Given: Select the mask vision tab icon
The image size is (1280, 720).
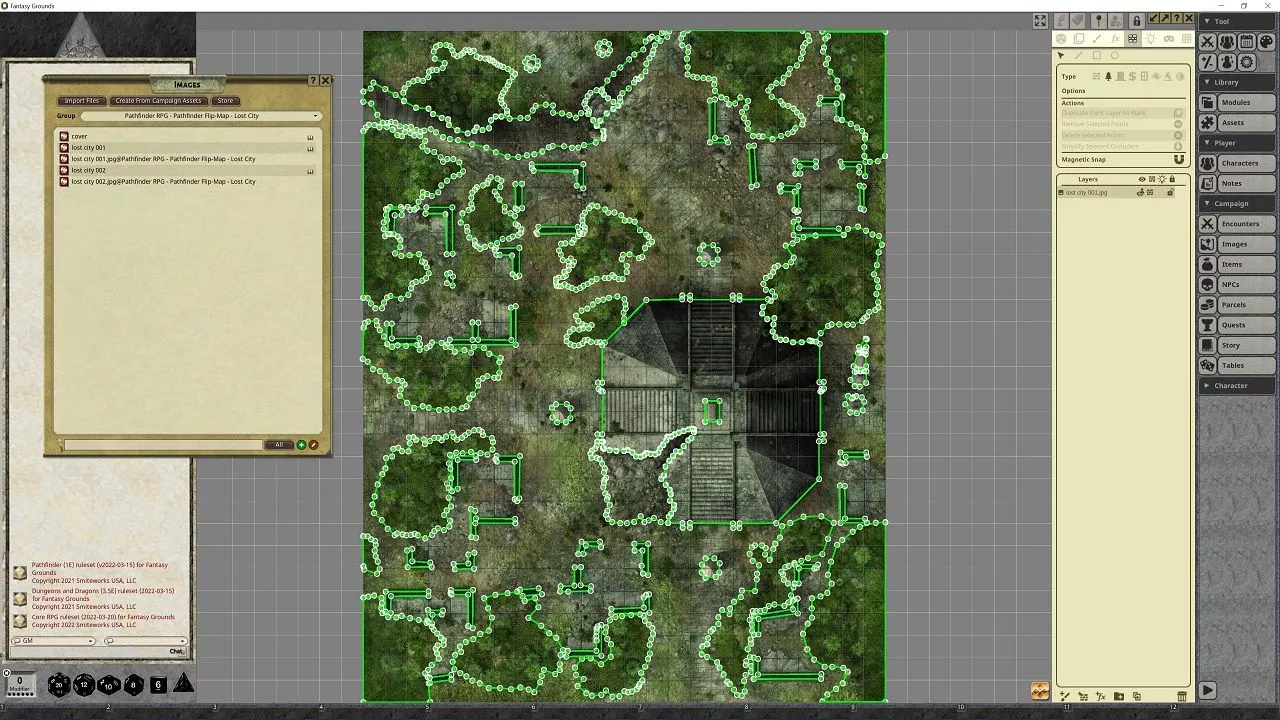Looking at the screenshot, I should pos(1169,39).
